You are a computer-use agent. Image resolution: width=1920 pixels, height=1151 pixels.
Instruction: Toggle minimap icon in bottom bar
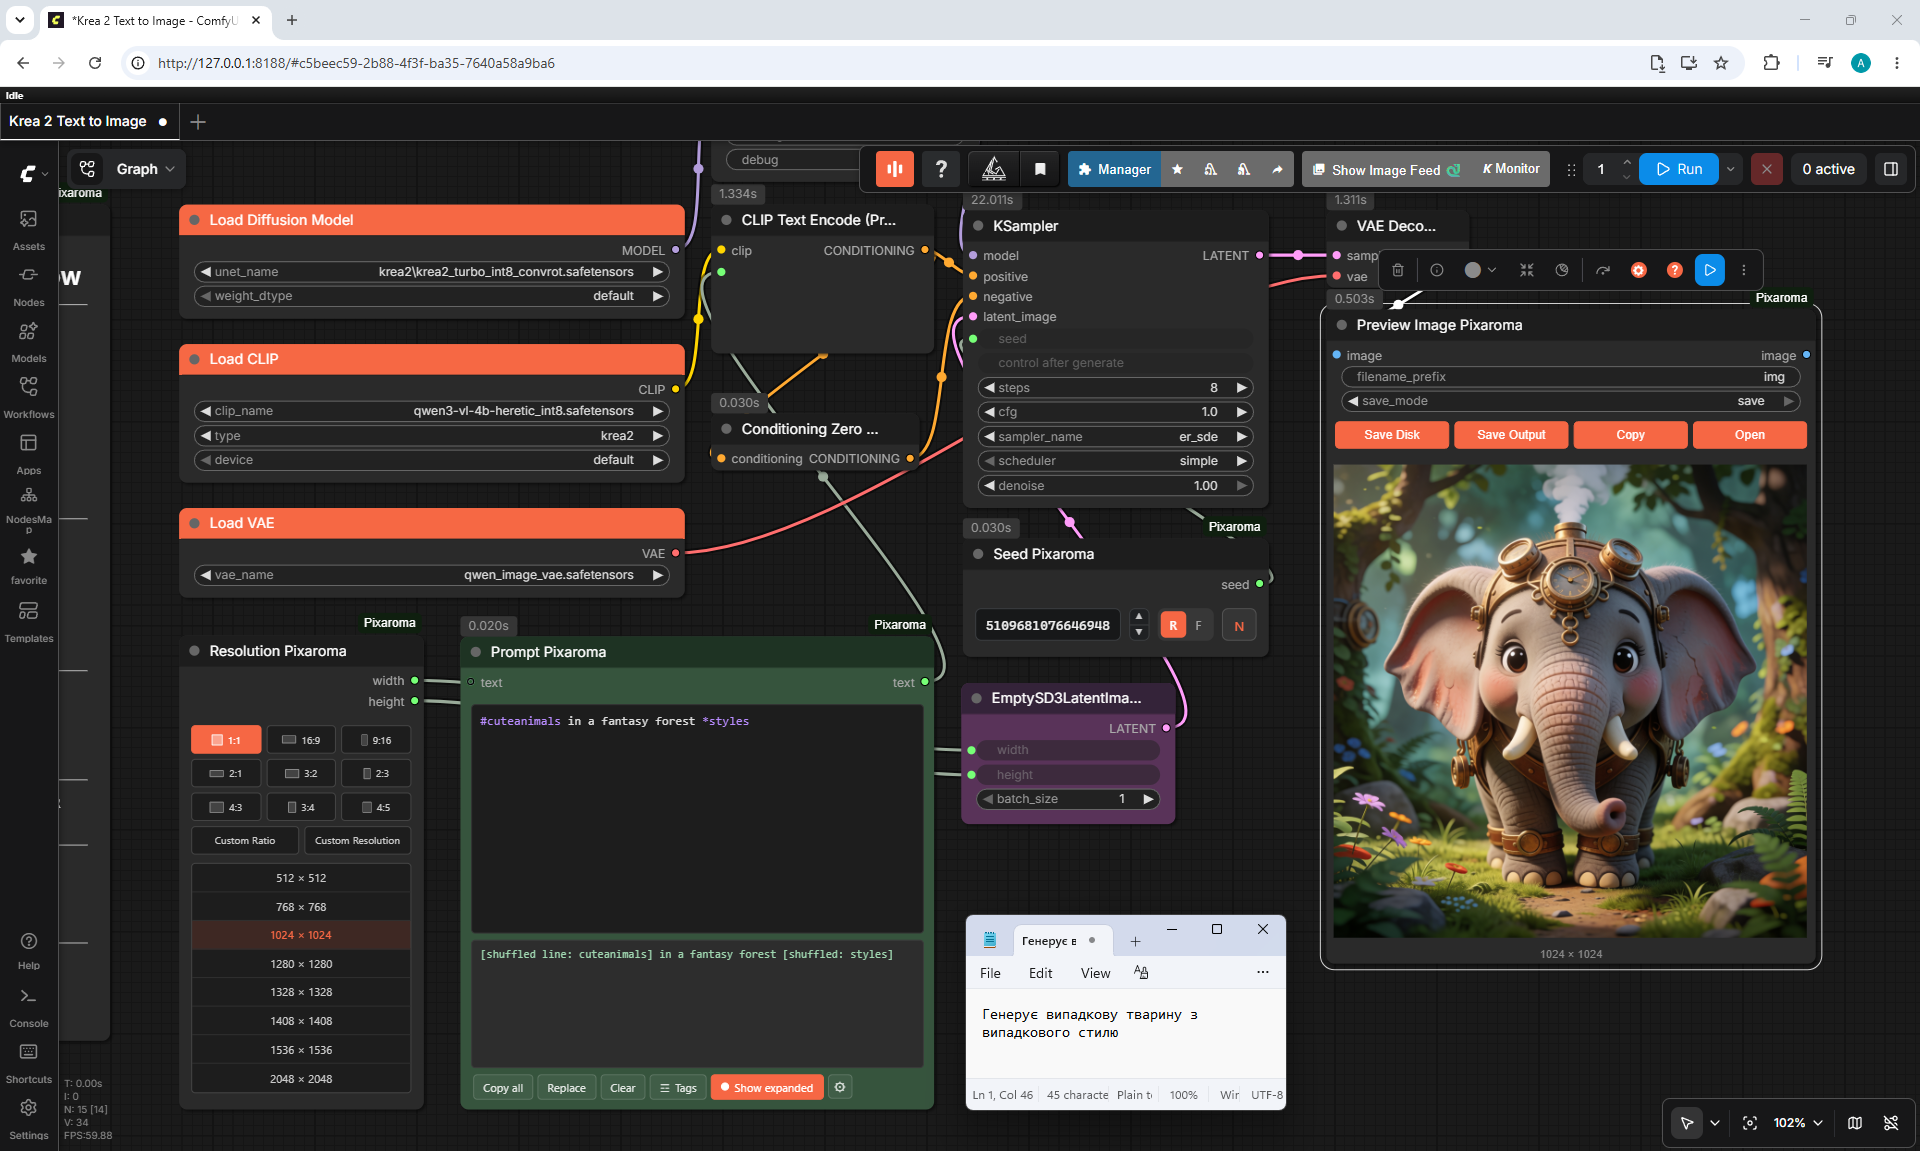(1855, 1123)
